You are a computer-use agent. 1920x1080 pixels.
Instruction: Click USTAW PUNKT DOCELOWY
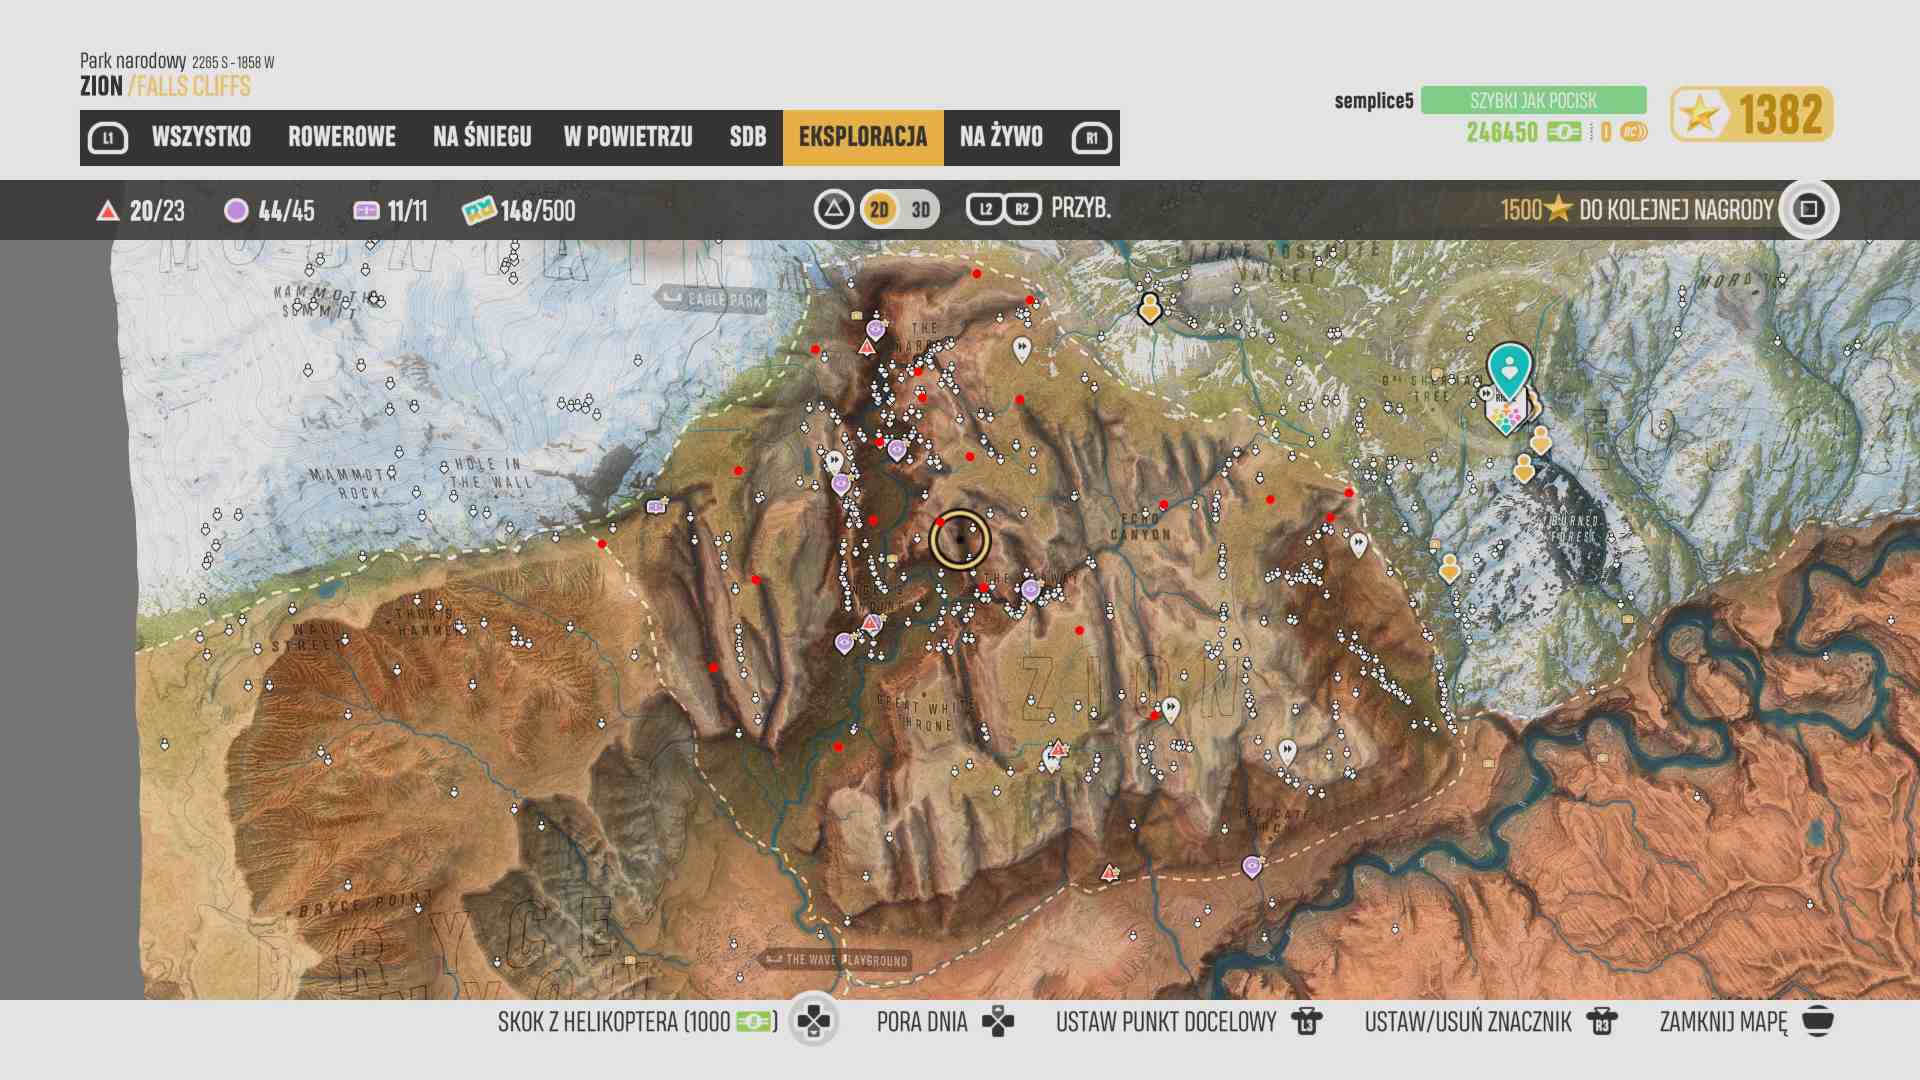coord(1166,1022)
